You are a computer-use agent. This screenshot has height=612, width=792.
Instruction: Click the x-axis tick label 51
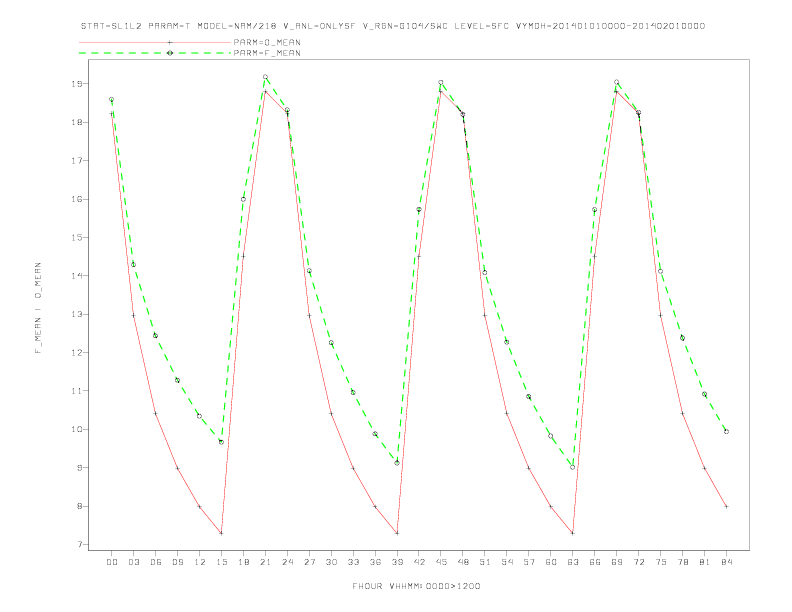pos(485,562)
